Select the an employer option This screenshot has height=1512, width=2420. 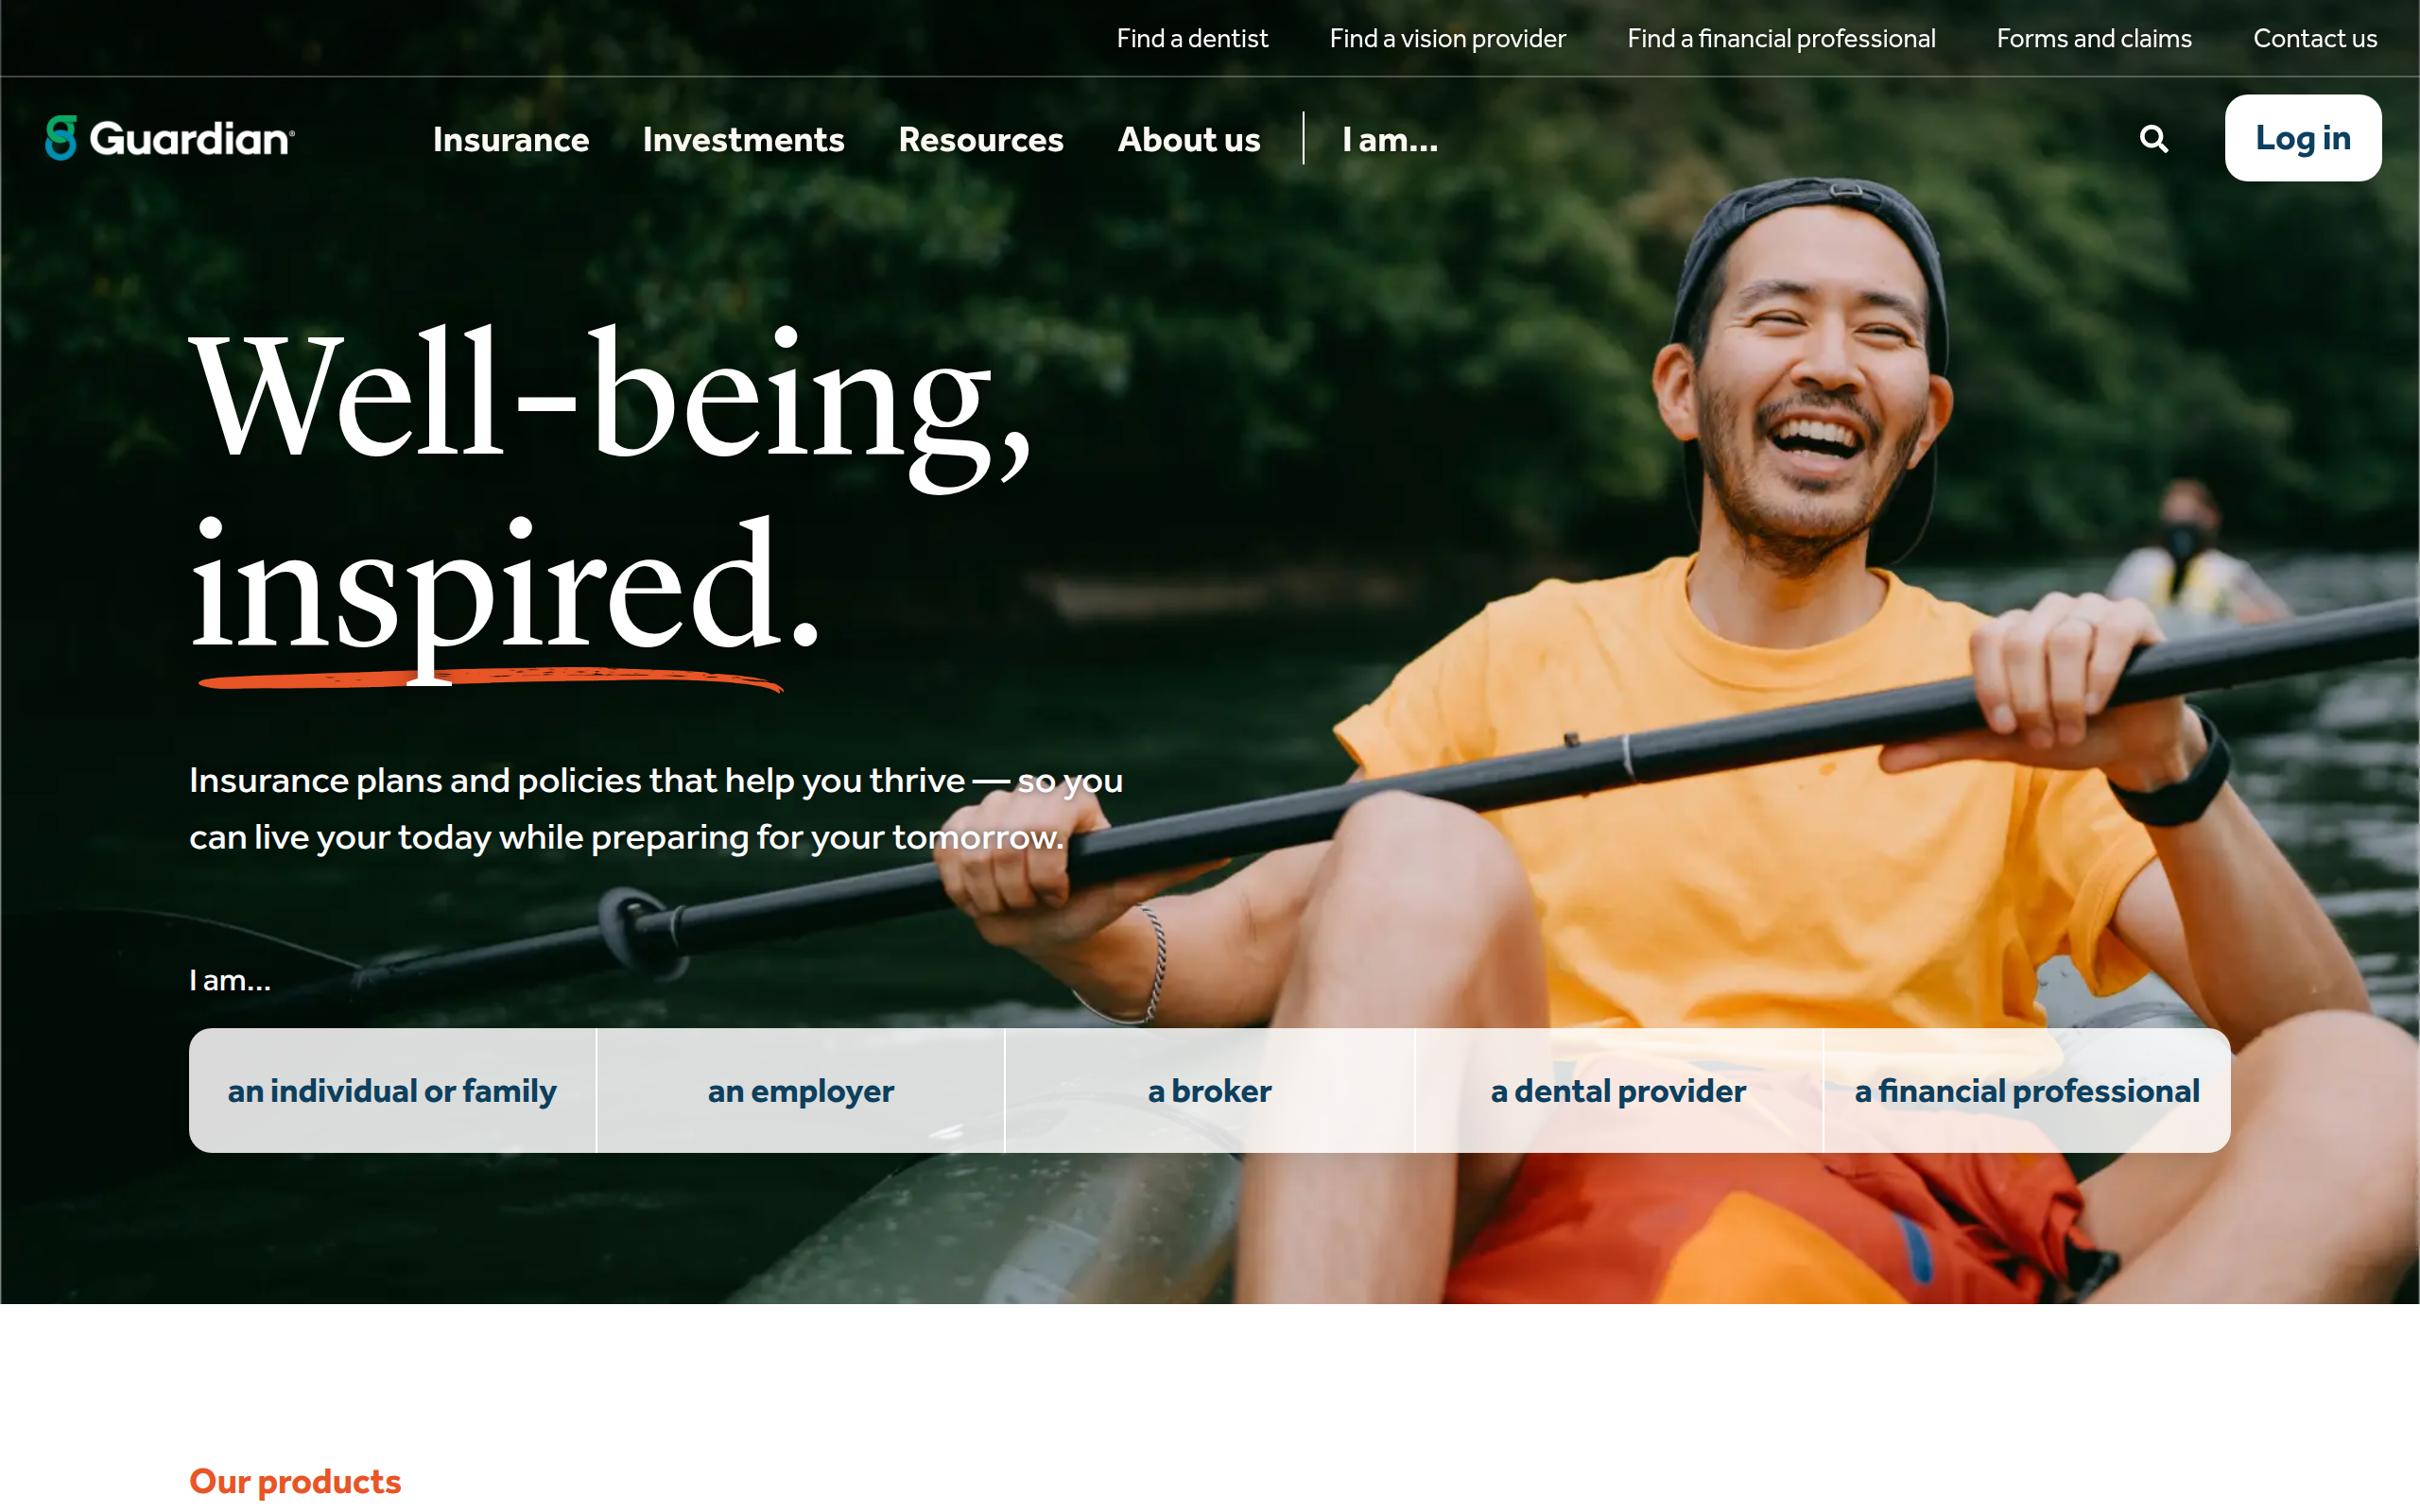tap(801, 1090)
